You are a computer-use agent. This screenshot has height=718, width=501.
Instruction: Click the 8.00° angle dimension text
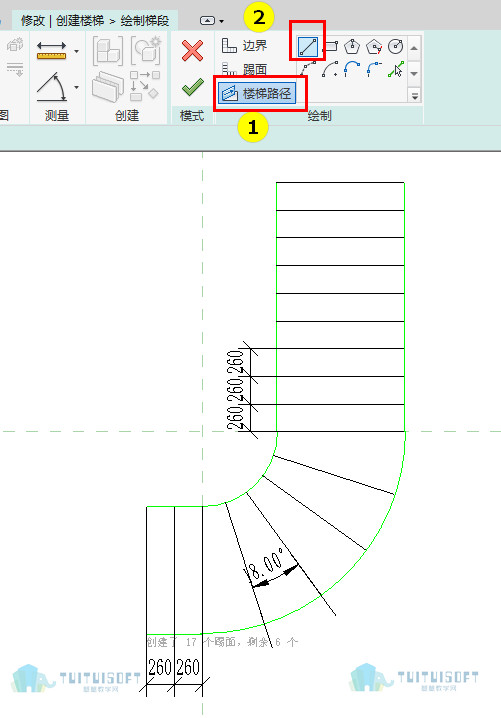pos(265,565)
